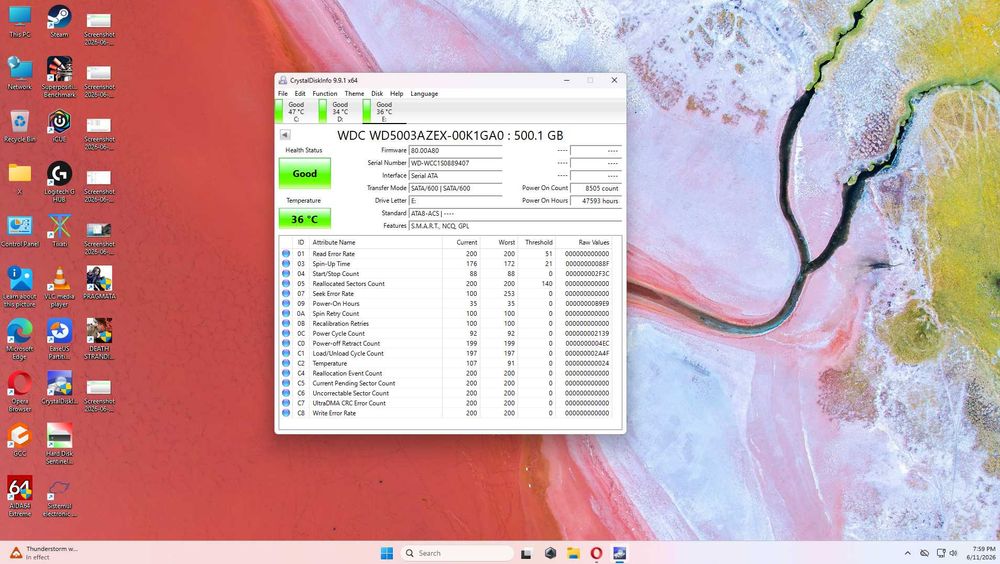This screenshot has height=564, width=1000.
Task: Click the Power On Count value 8505 count
Action: (595, 188)
